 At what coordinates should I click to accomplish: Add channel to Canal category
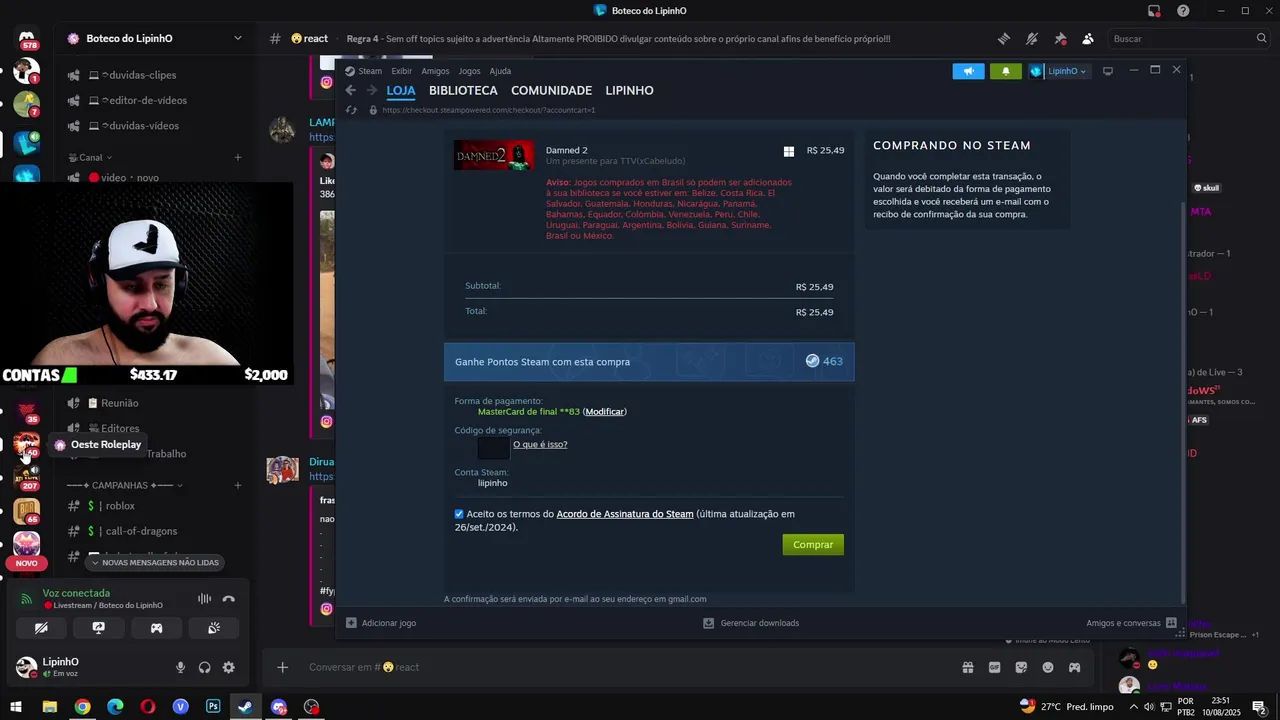(x=238, y=157)
